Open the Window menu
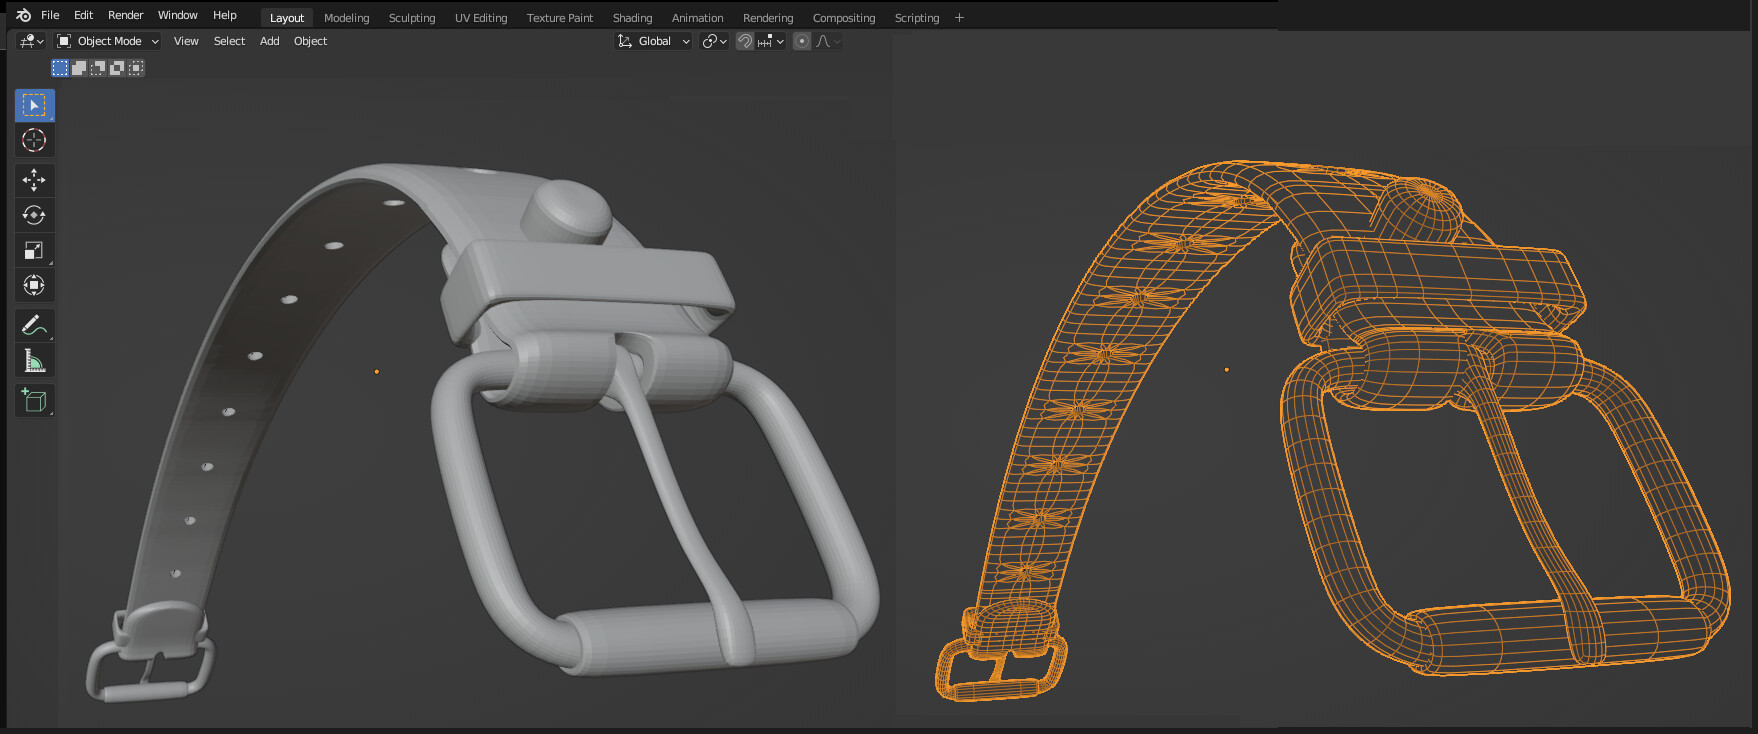 (x=178, y=15)
